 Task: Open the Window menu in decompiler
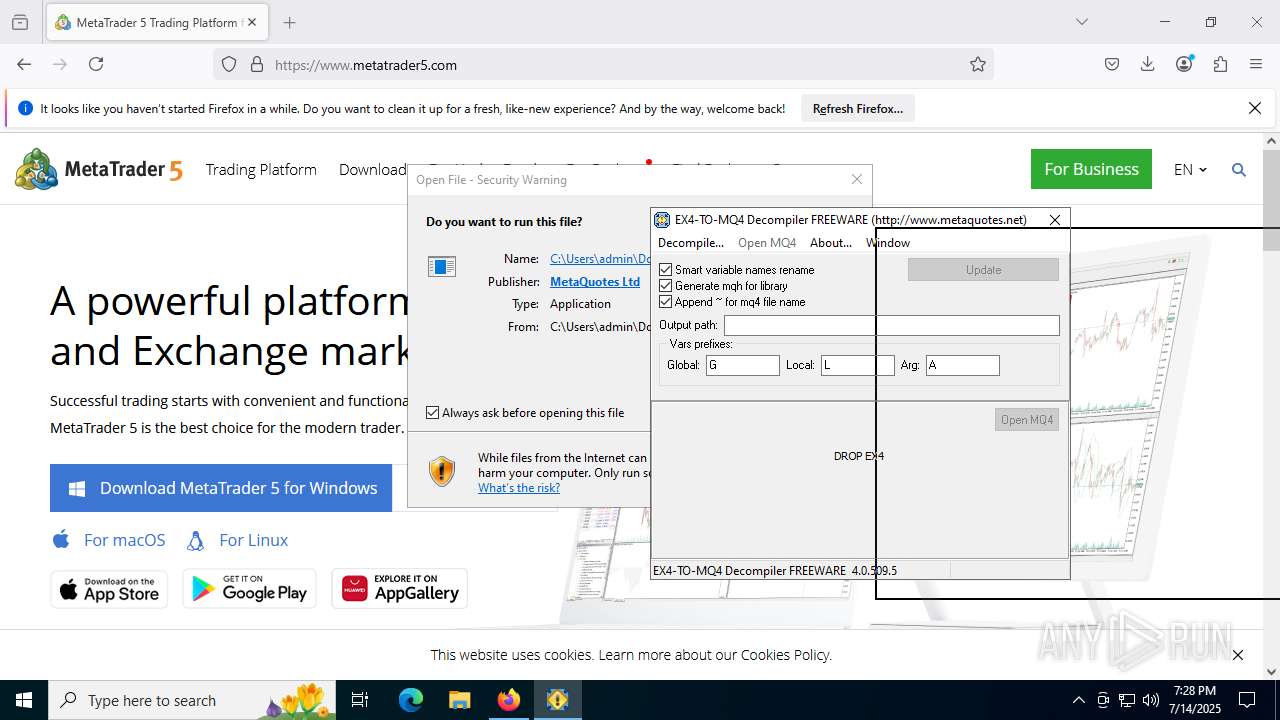[888, 243]
